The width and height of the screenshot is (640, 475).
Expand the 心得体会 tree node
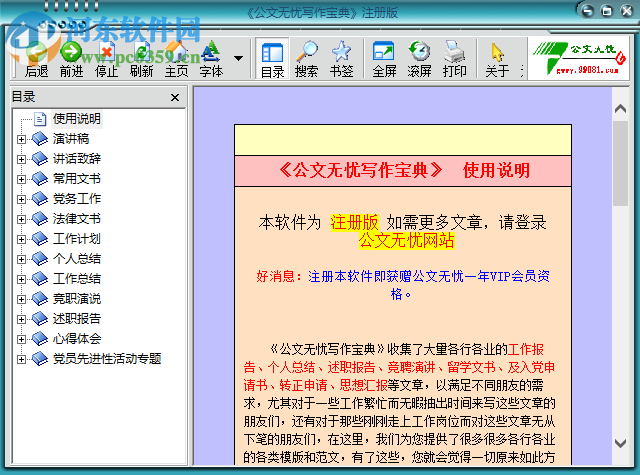click(x=21, y=339)
